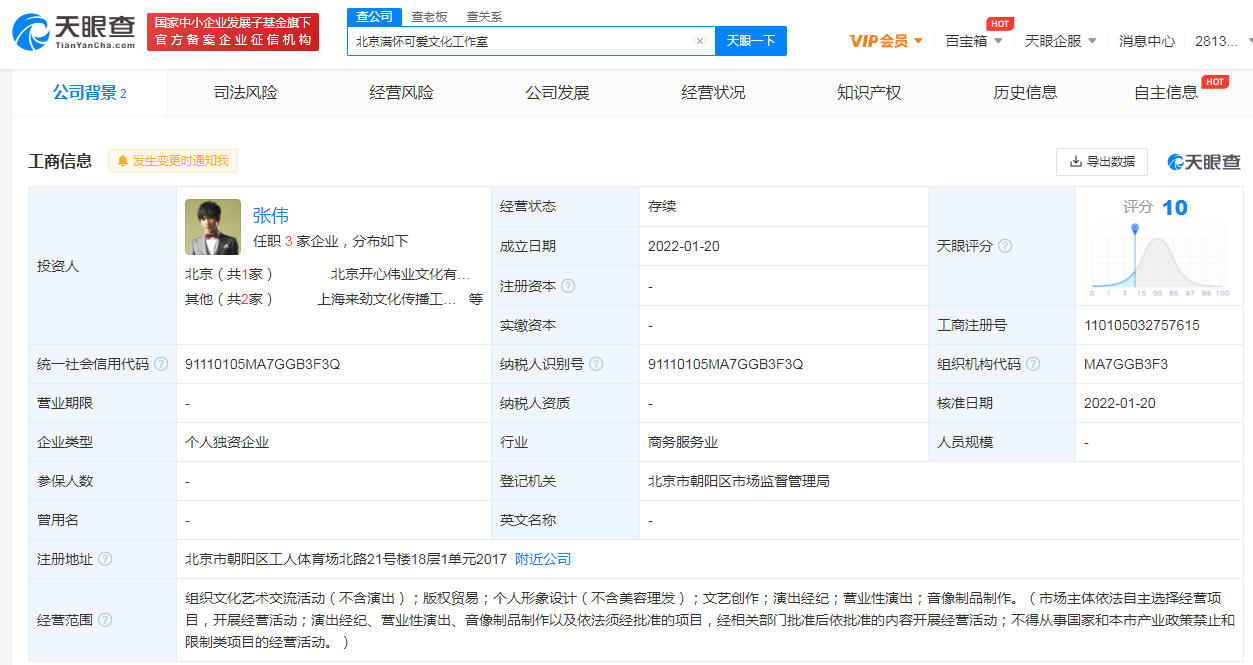Viewport: 1253px width, 665px height.
Task: Click 附近公司 link
Action: coord(543,559)
